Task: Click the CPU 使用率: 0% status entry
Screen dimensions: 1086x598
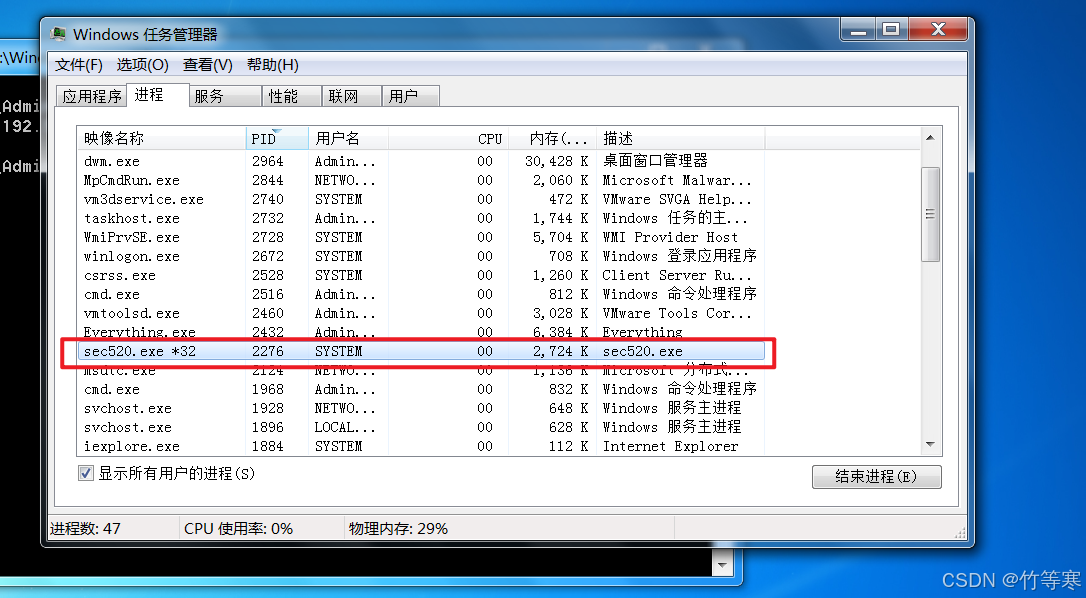Action: (238, 529)
